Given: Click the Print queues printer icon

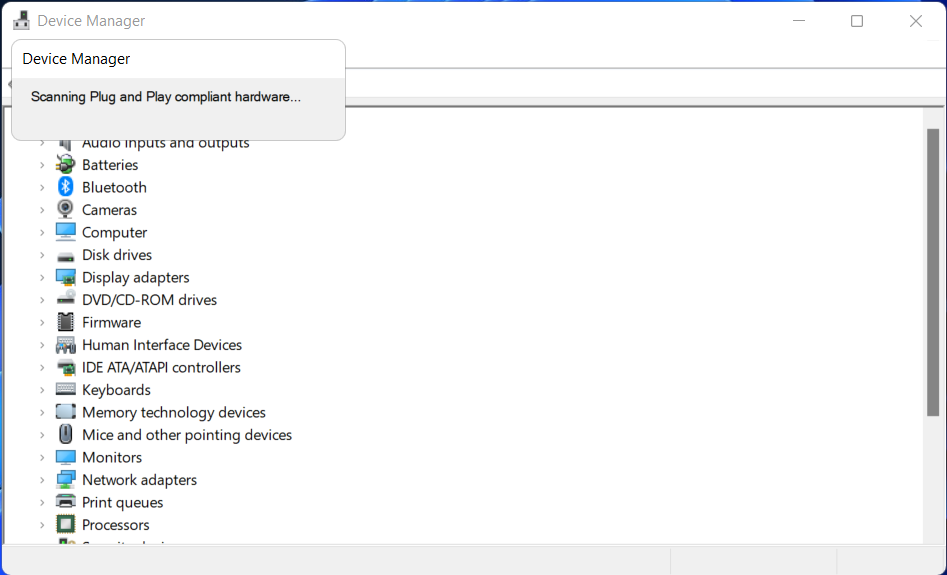Looking at the screenshot, I should point(66,502).
